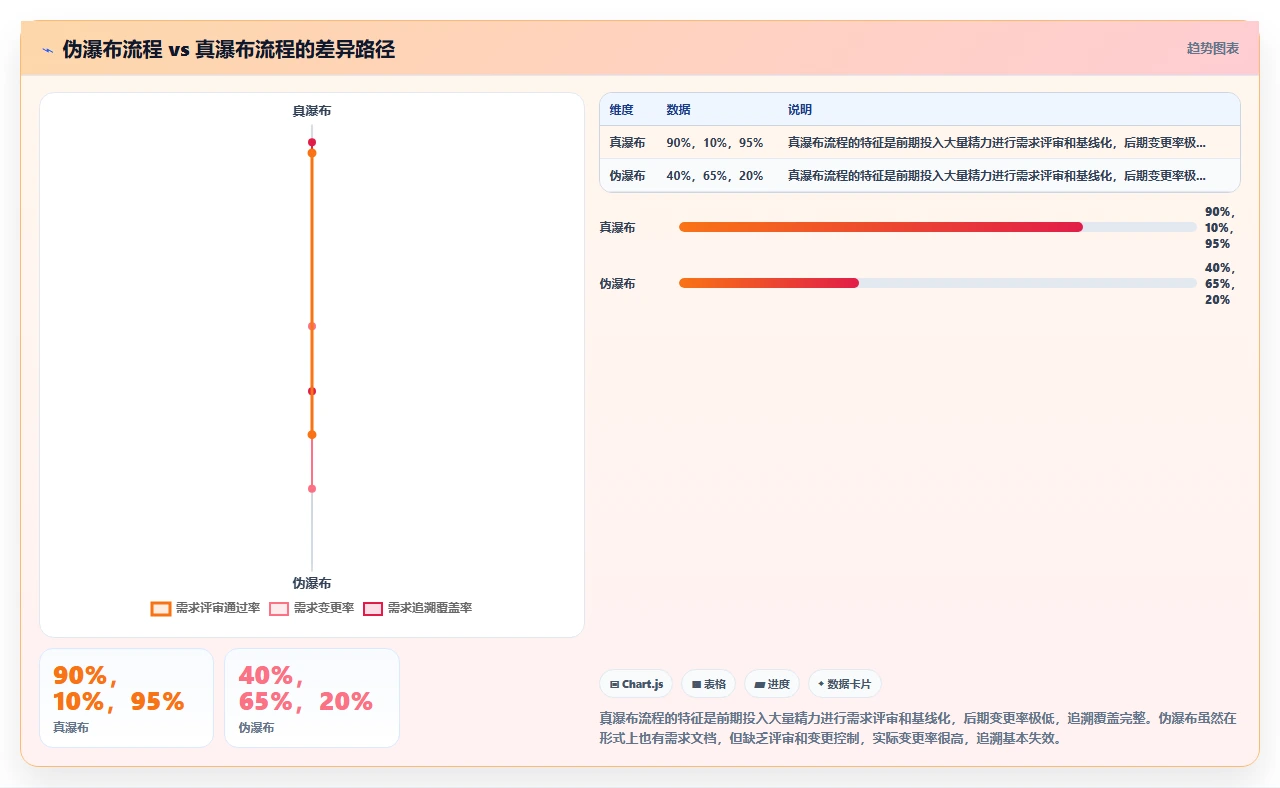This screenshot has height=788, width=1280.
Task: Click the 真瀑布 progress bar
Action: pos(938,227)
